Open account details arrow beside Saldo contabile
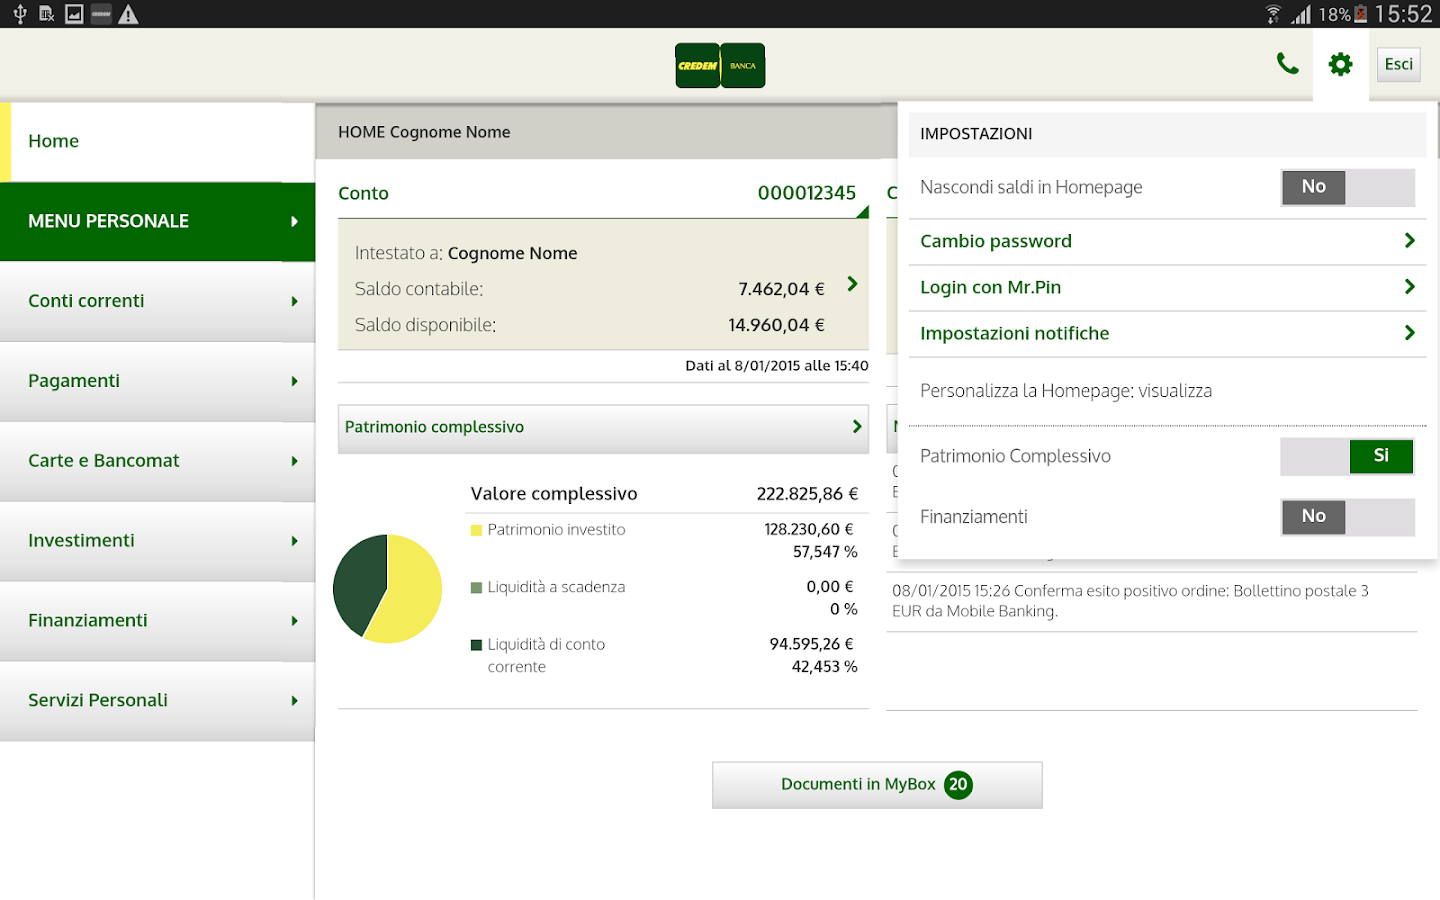 [852, 284]
